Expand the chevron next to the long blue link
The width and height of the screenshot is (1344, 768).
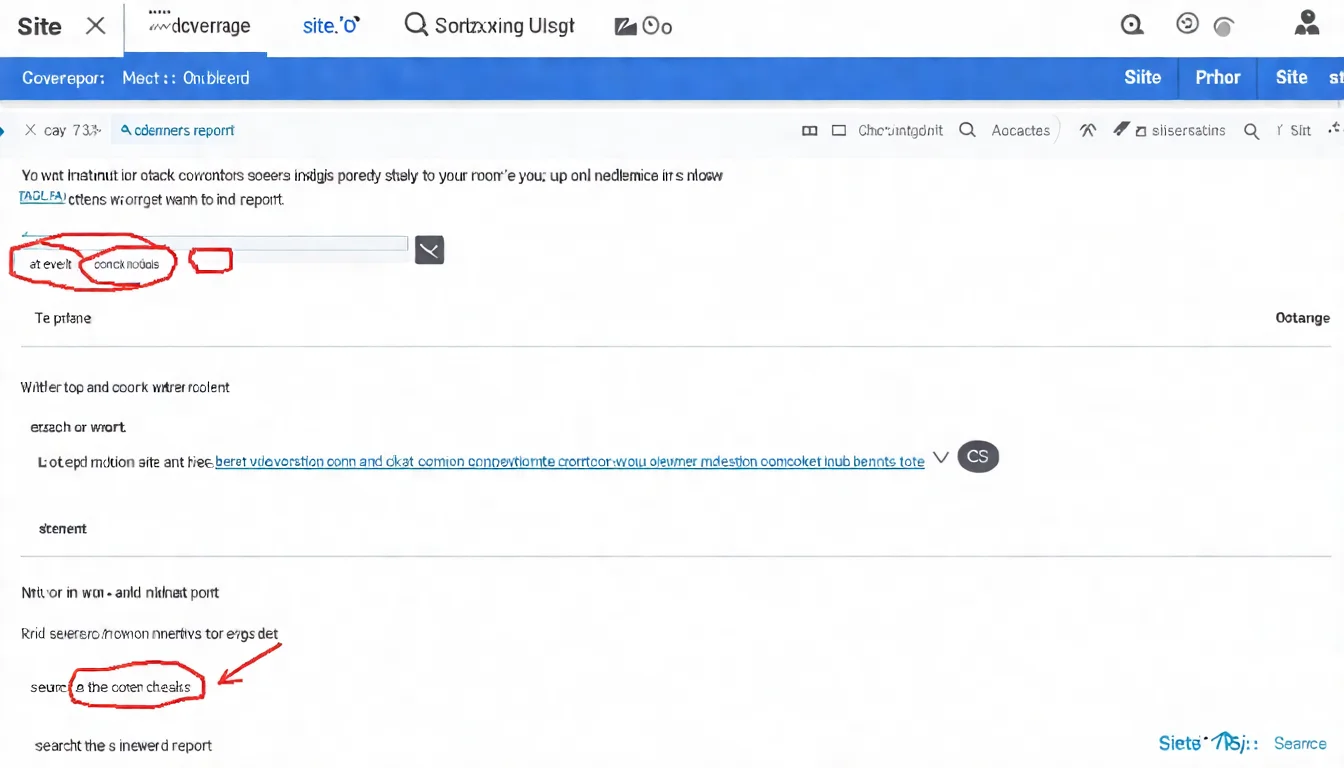click(x=941, y=457)
